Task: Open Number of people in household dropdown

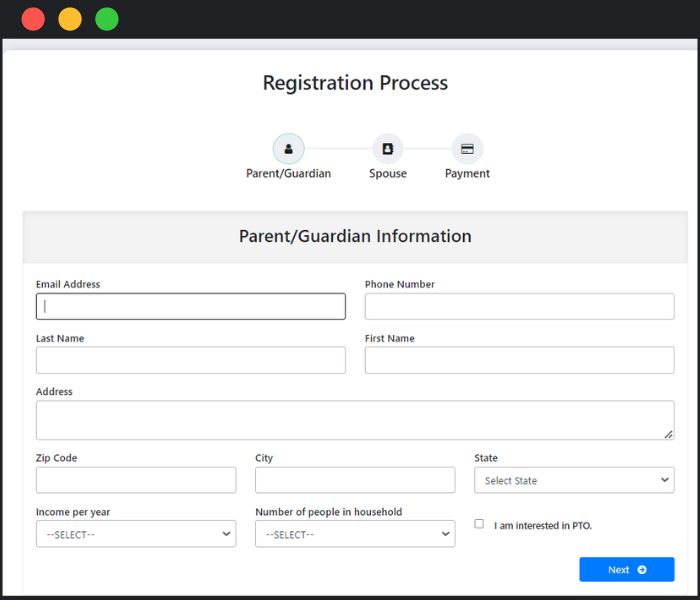Action: 355,535
